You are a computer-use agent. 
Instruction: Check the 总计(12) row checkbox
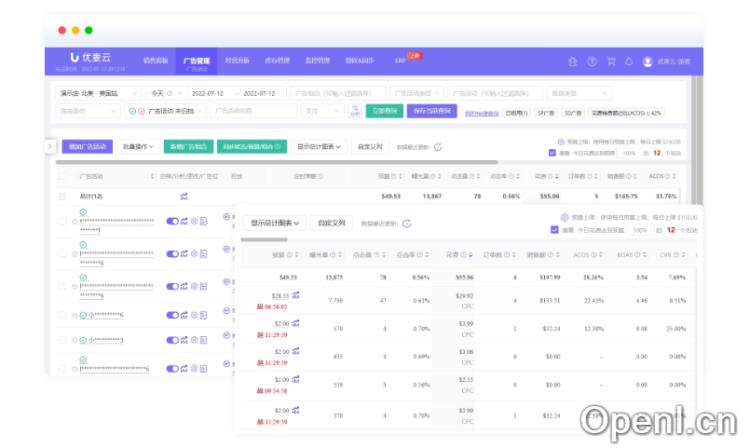click(62, 196)
